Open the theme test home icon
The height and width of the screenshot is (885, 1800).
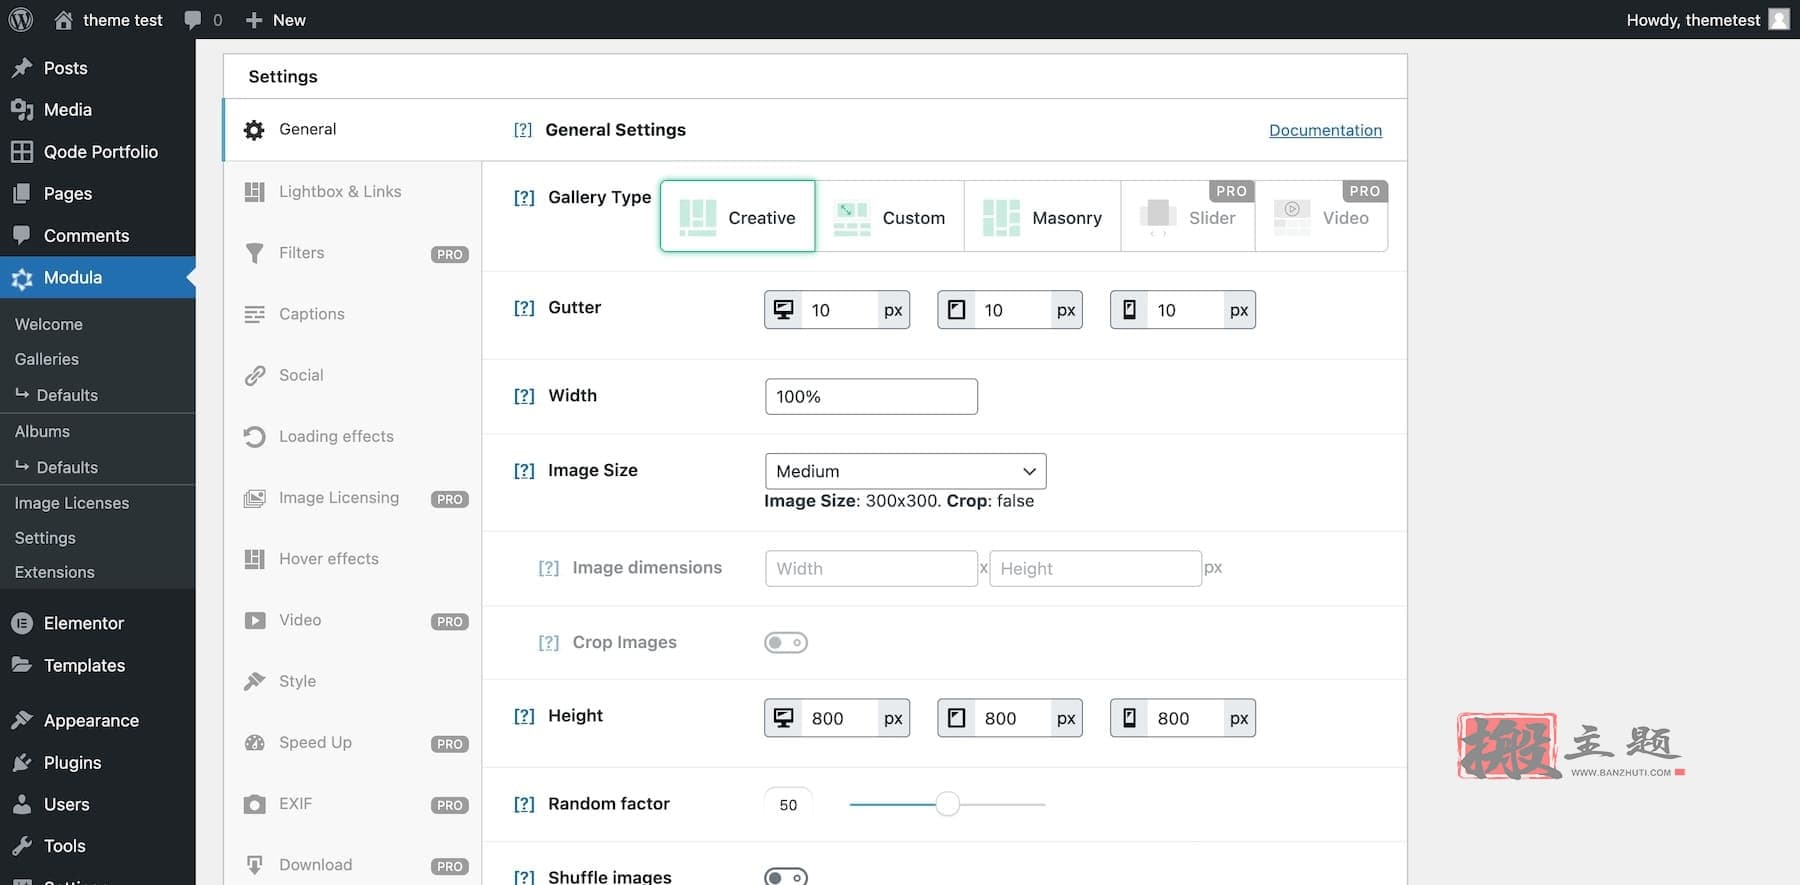pyautogui.click(x=63, y=20)
